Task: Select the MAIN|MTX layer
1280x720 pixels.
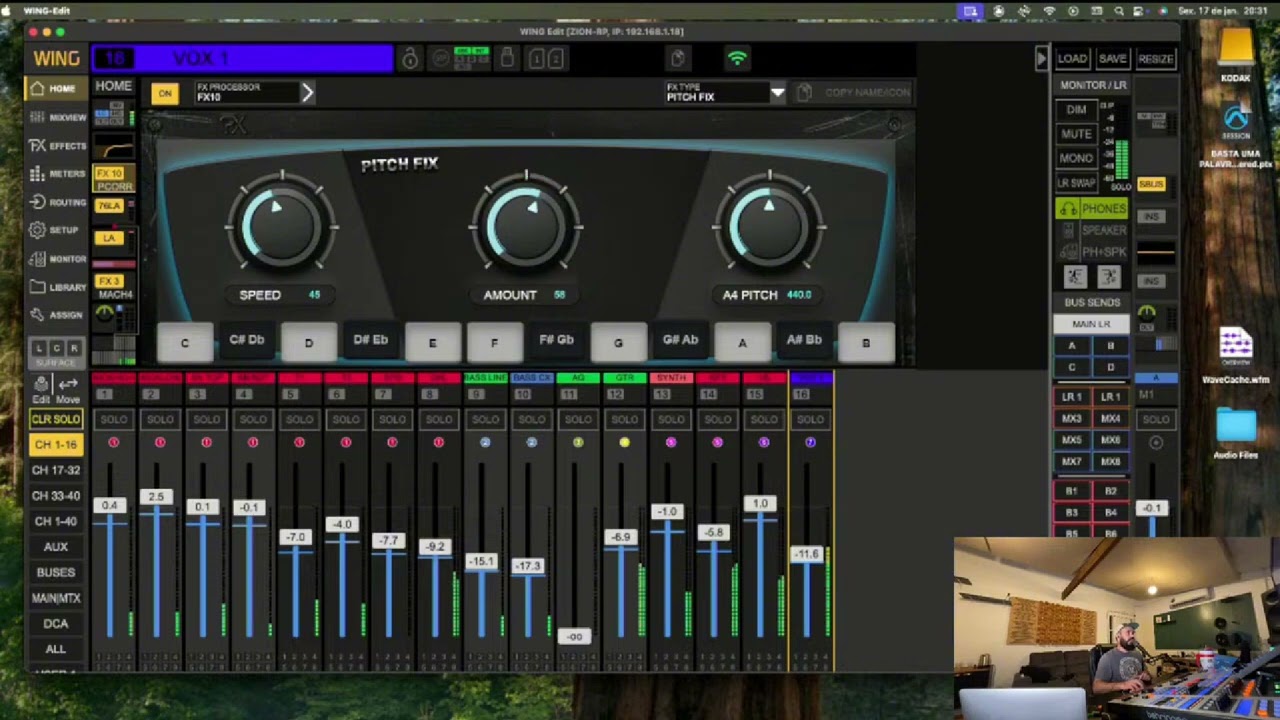Action: click(55, 598)
